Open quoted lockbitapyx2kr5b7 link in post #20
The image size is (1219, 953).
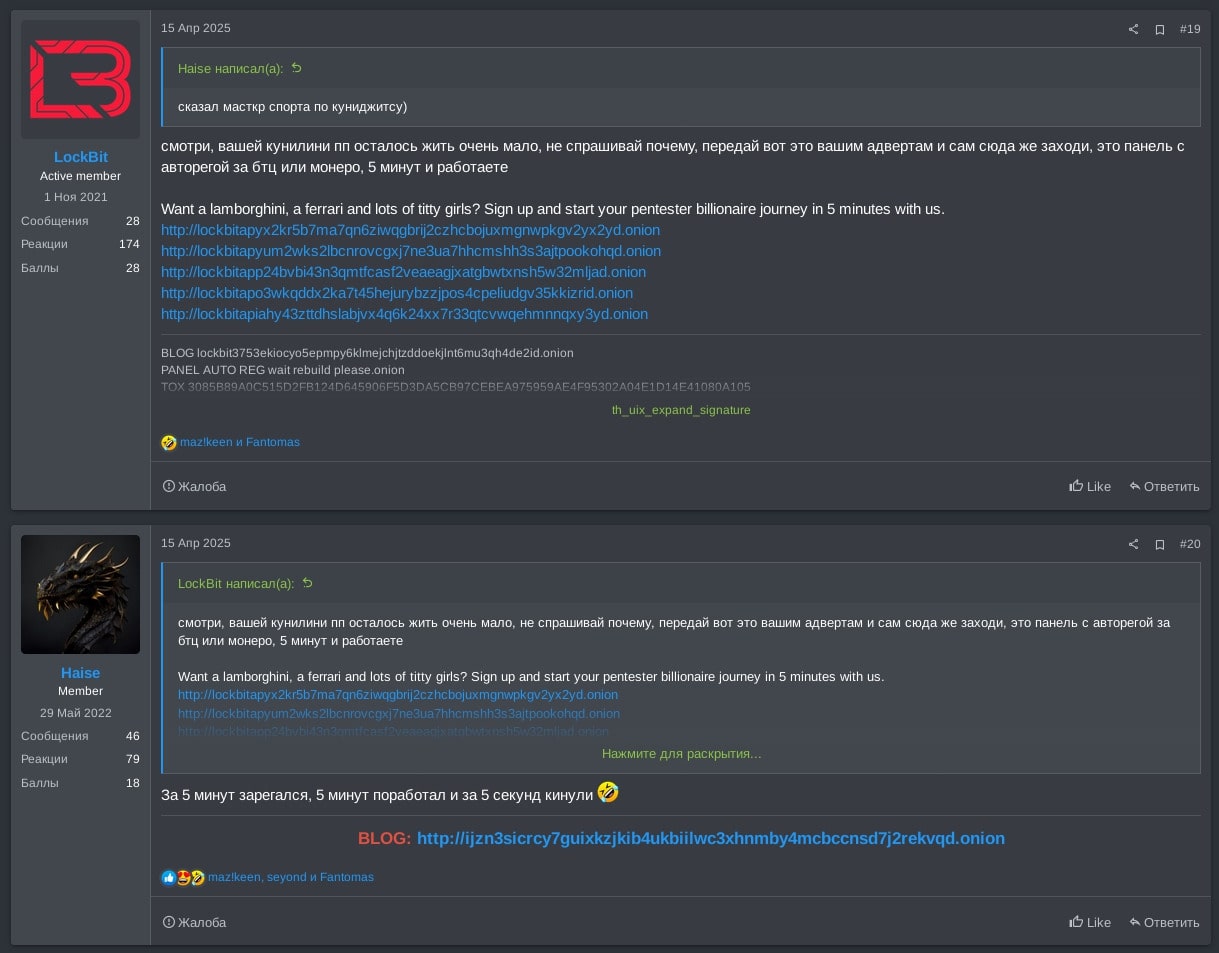point(398,695)
